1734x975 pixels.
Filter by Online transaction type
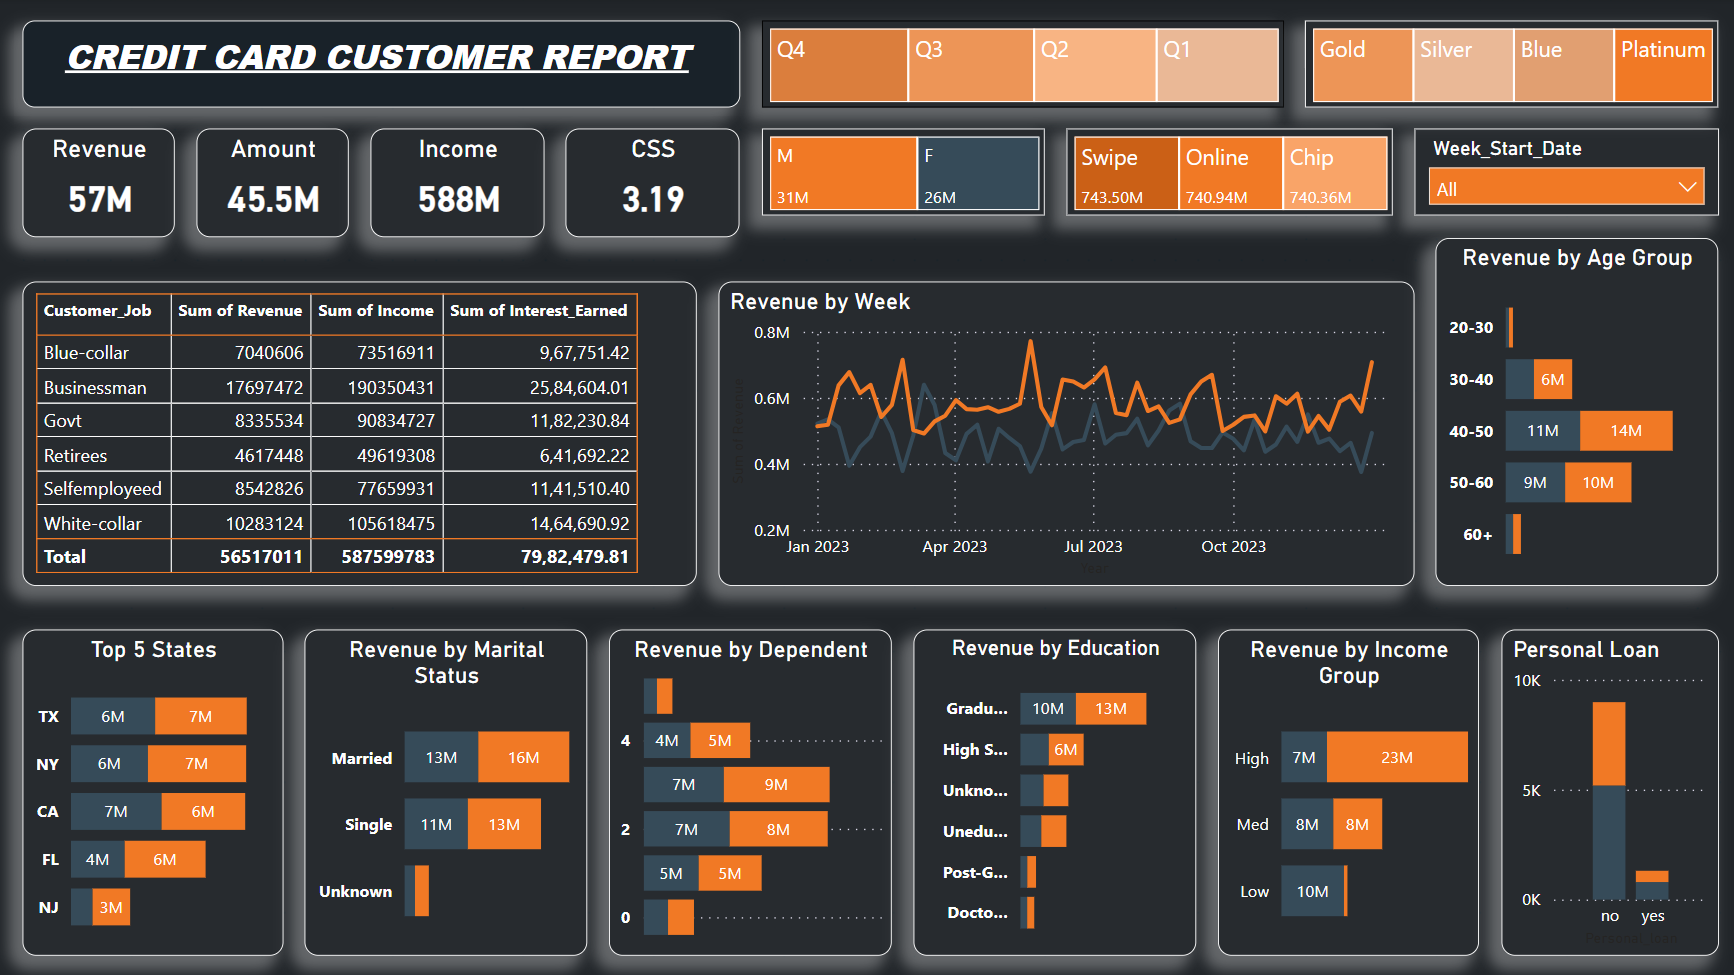tap(1230, 173)
